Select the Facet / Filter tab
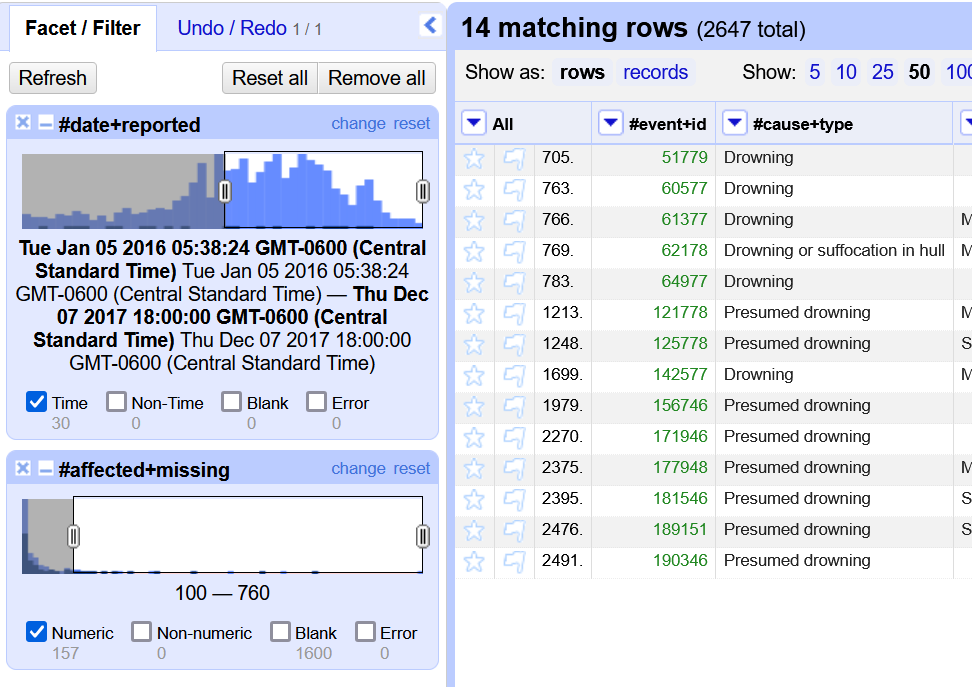 click(82, 28)
